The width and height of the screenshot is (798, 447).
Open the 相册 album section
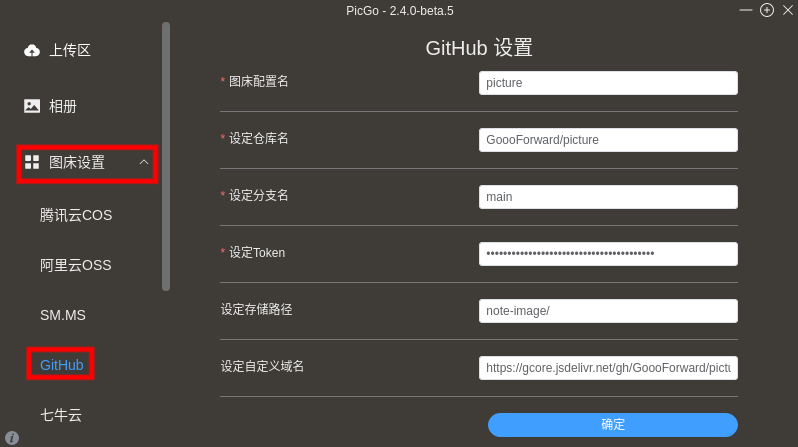pos(63,106)
